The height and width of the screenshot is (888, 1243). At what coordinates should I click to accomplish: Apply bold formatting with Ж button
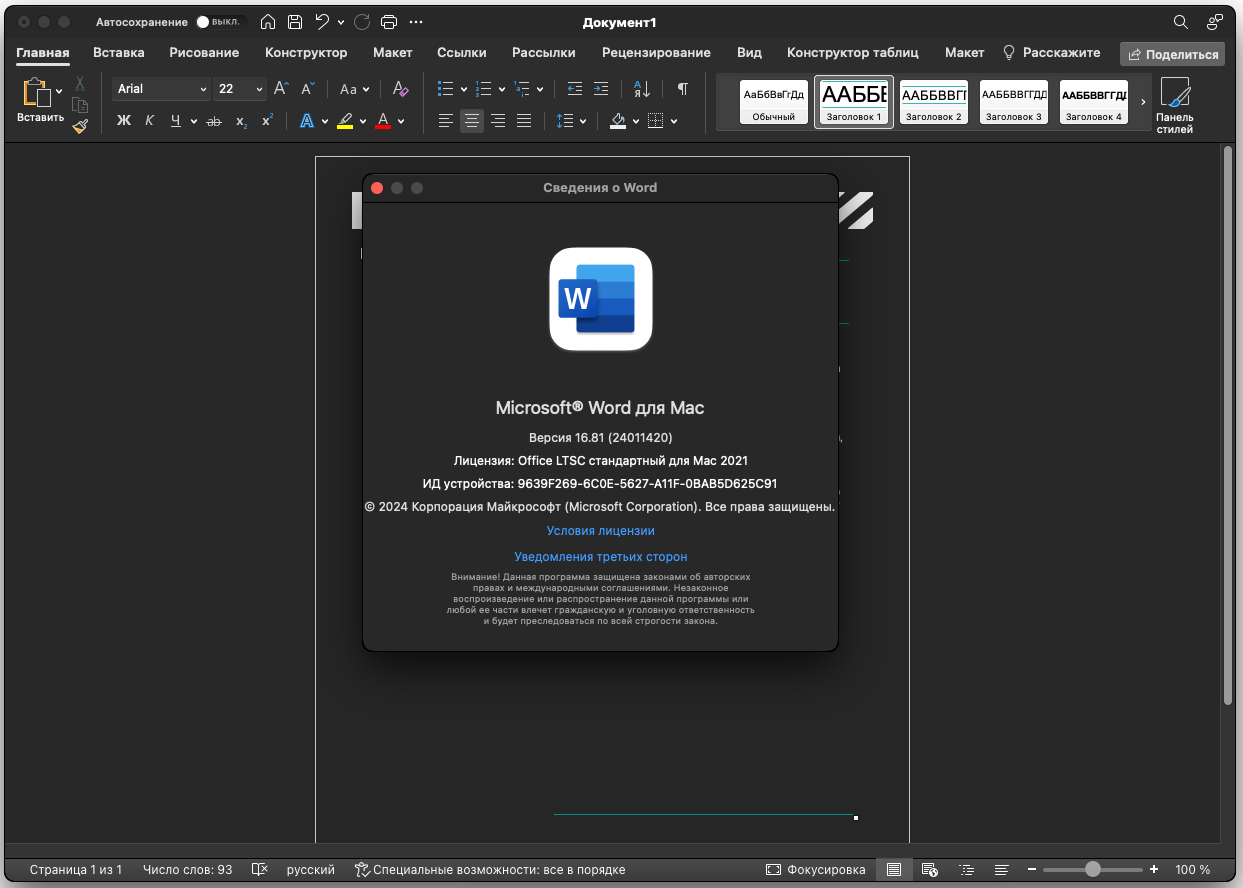[x=124, y=121]
